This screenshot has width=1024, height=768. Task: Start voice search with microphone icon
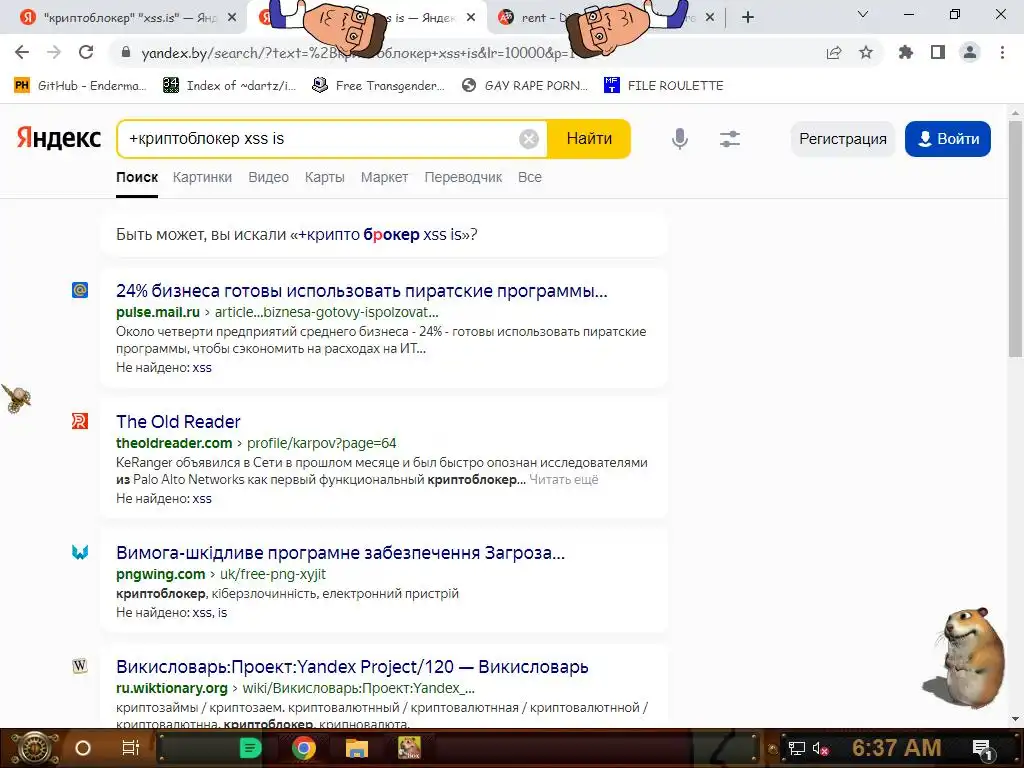click(x=680, y=138)
